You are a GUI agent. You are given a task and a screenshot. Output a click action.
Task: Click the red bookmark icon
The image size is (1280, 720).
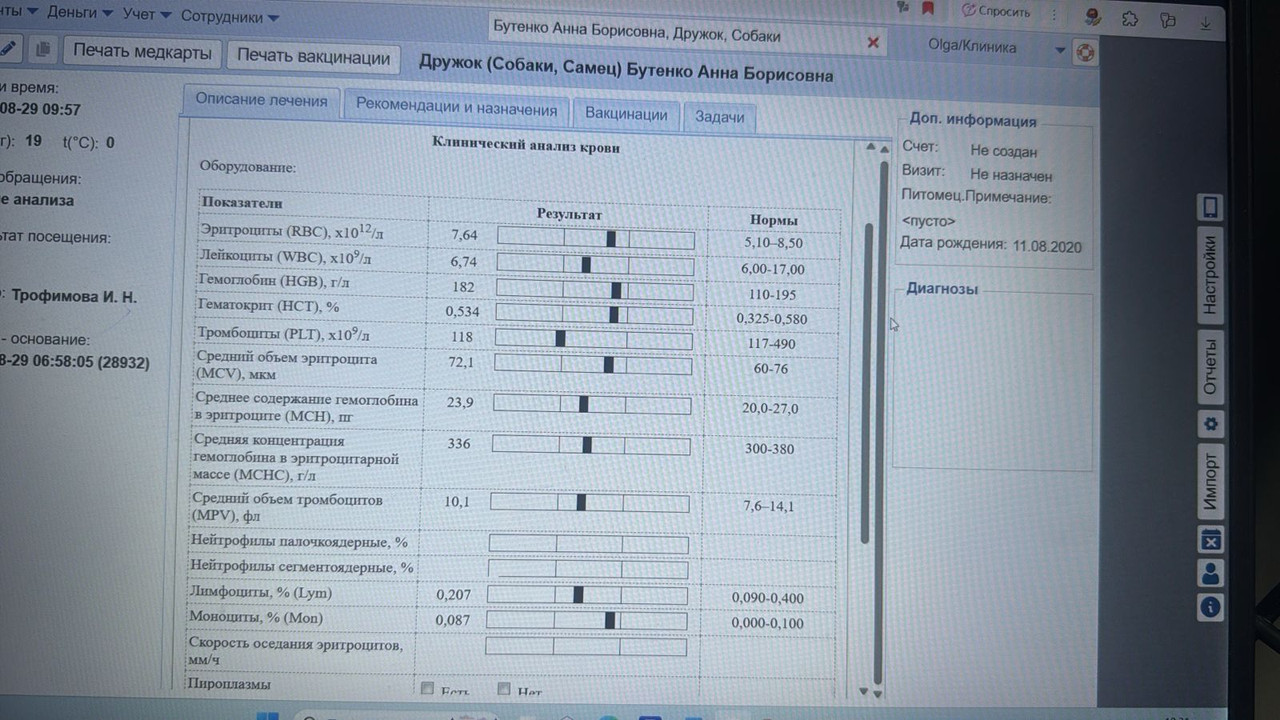tap(928, 9)
